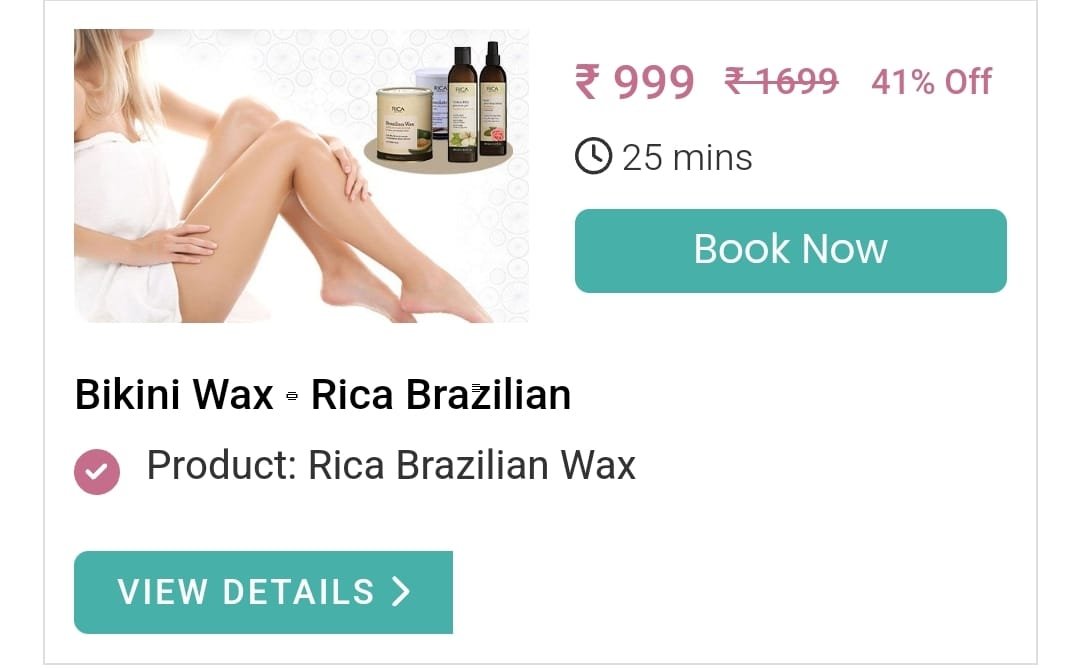This screenshot has width=1080, height=669.
Task: Click the chevron arrow in View Details
Action: (401, 591)
